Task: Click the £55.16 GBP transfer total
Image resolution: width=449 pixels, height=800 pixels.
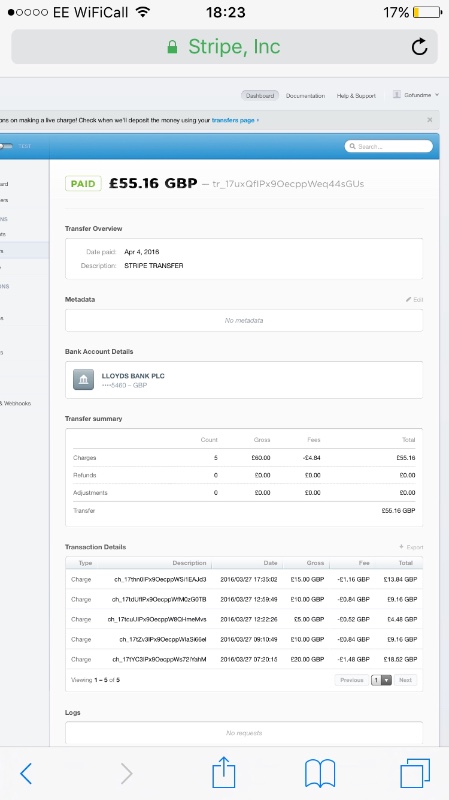Action: coord(398,511)
